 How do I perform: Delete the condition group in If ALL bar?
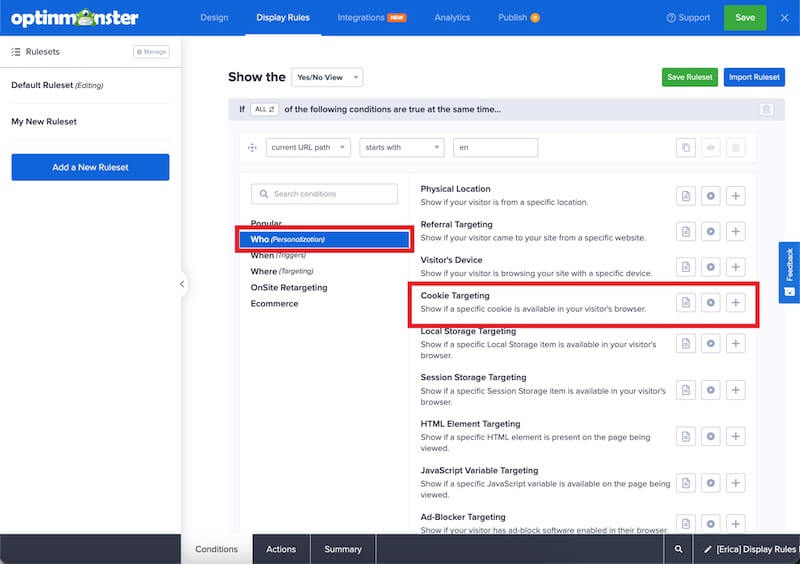[766, 109]
